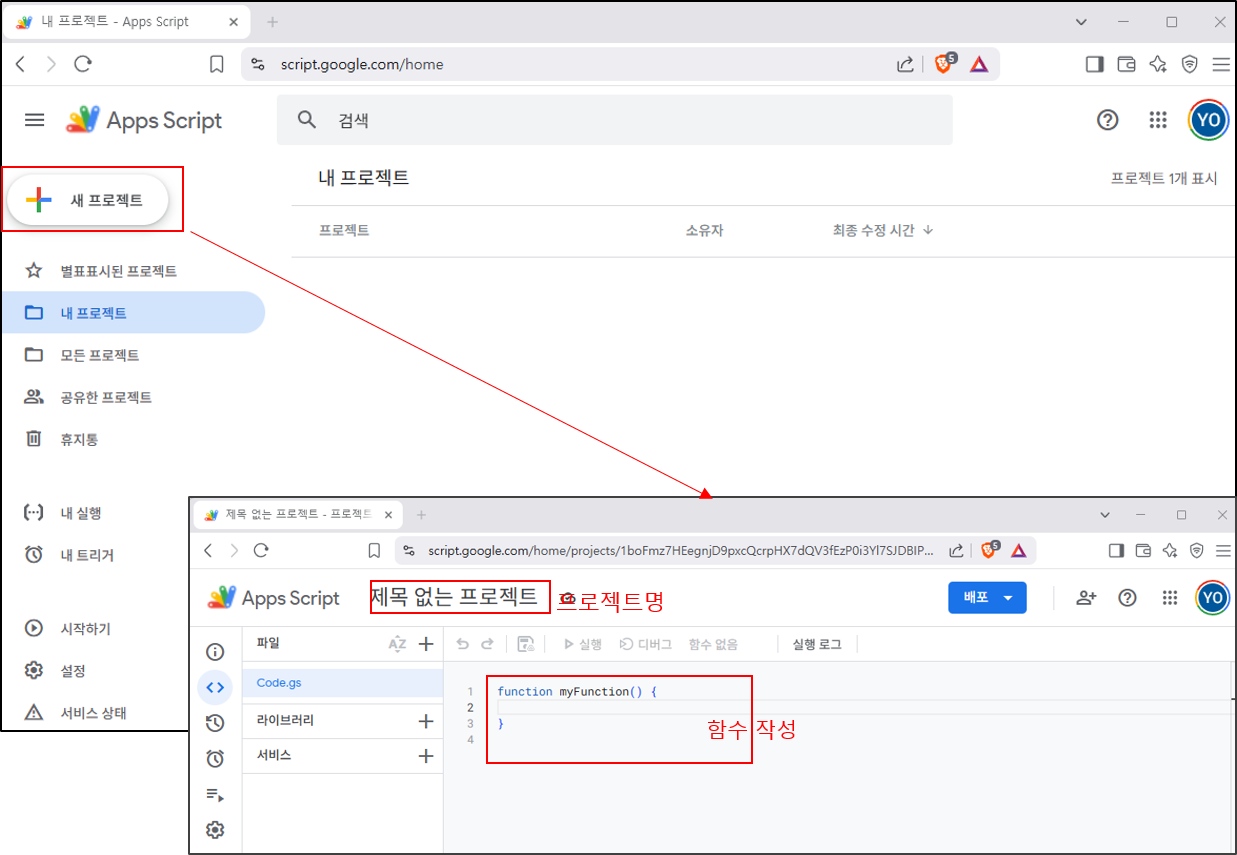The height and width of the screenshot is (855, 1237).
Task: Open the 실행 로그 execution log
Action: coord(817,645)
